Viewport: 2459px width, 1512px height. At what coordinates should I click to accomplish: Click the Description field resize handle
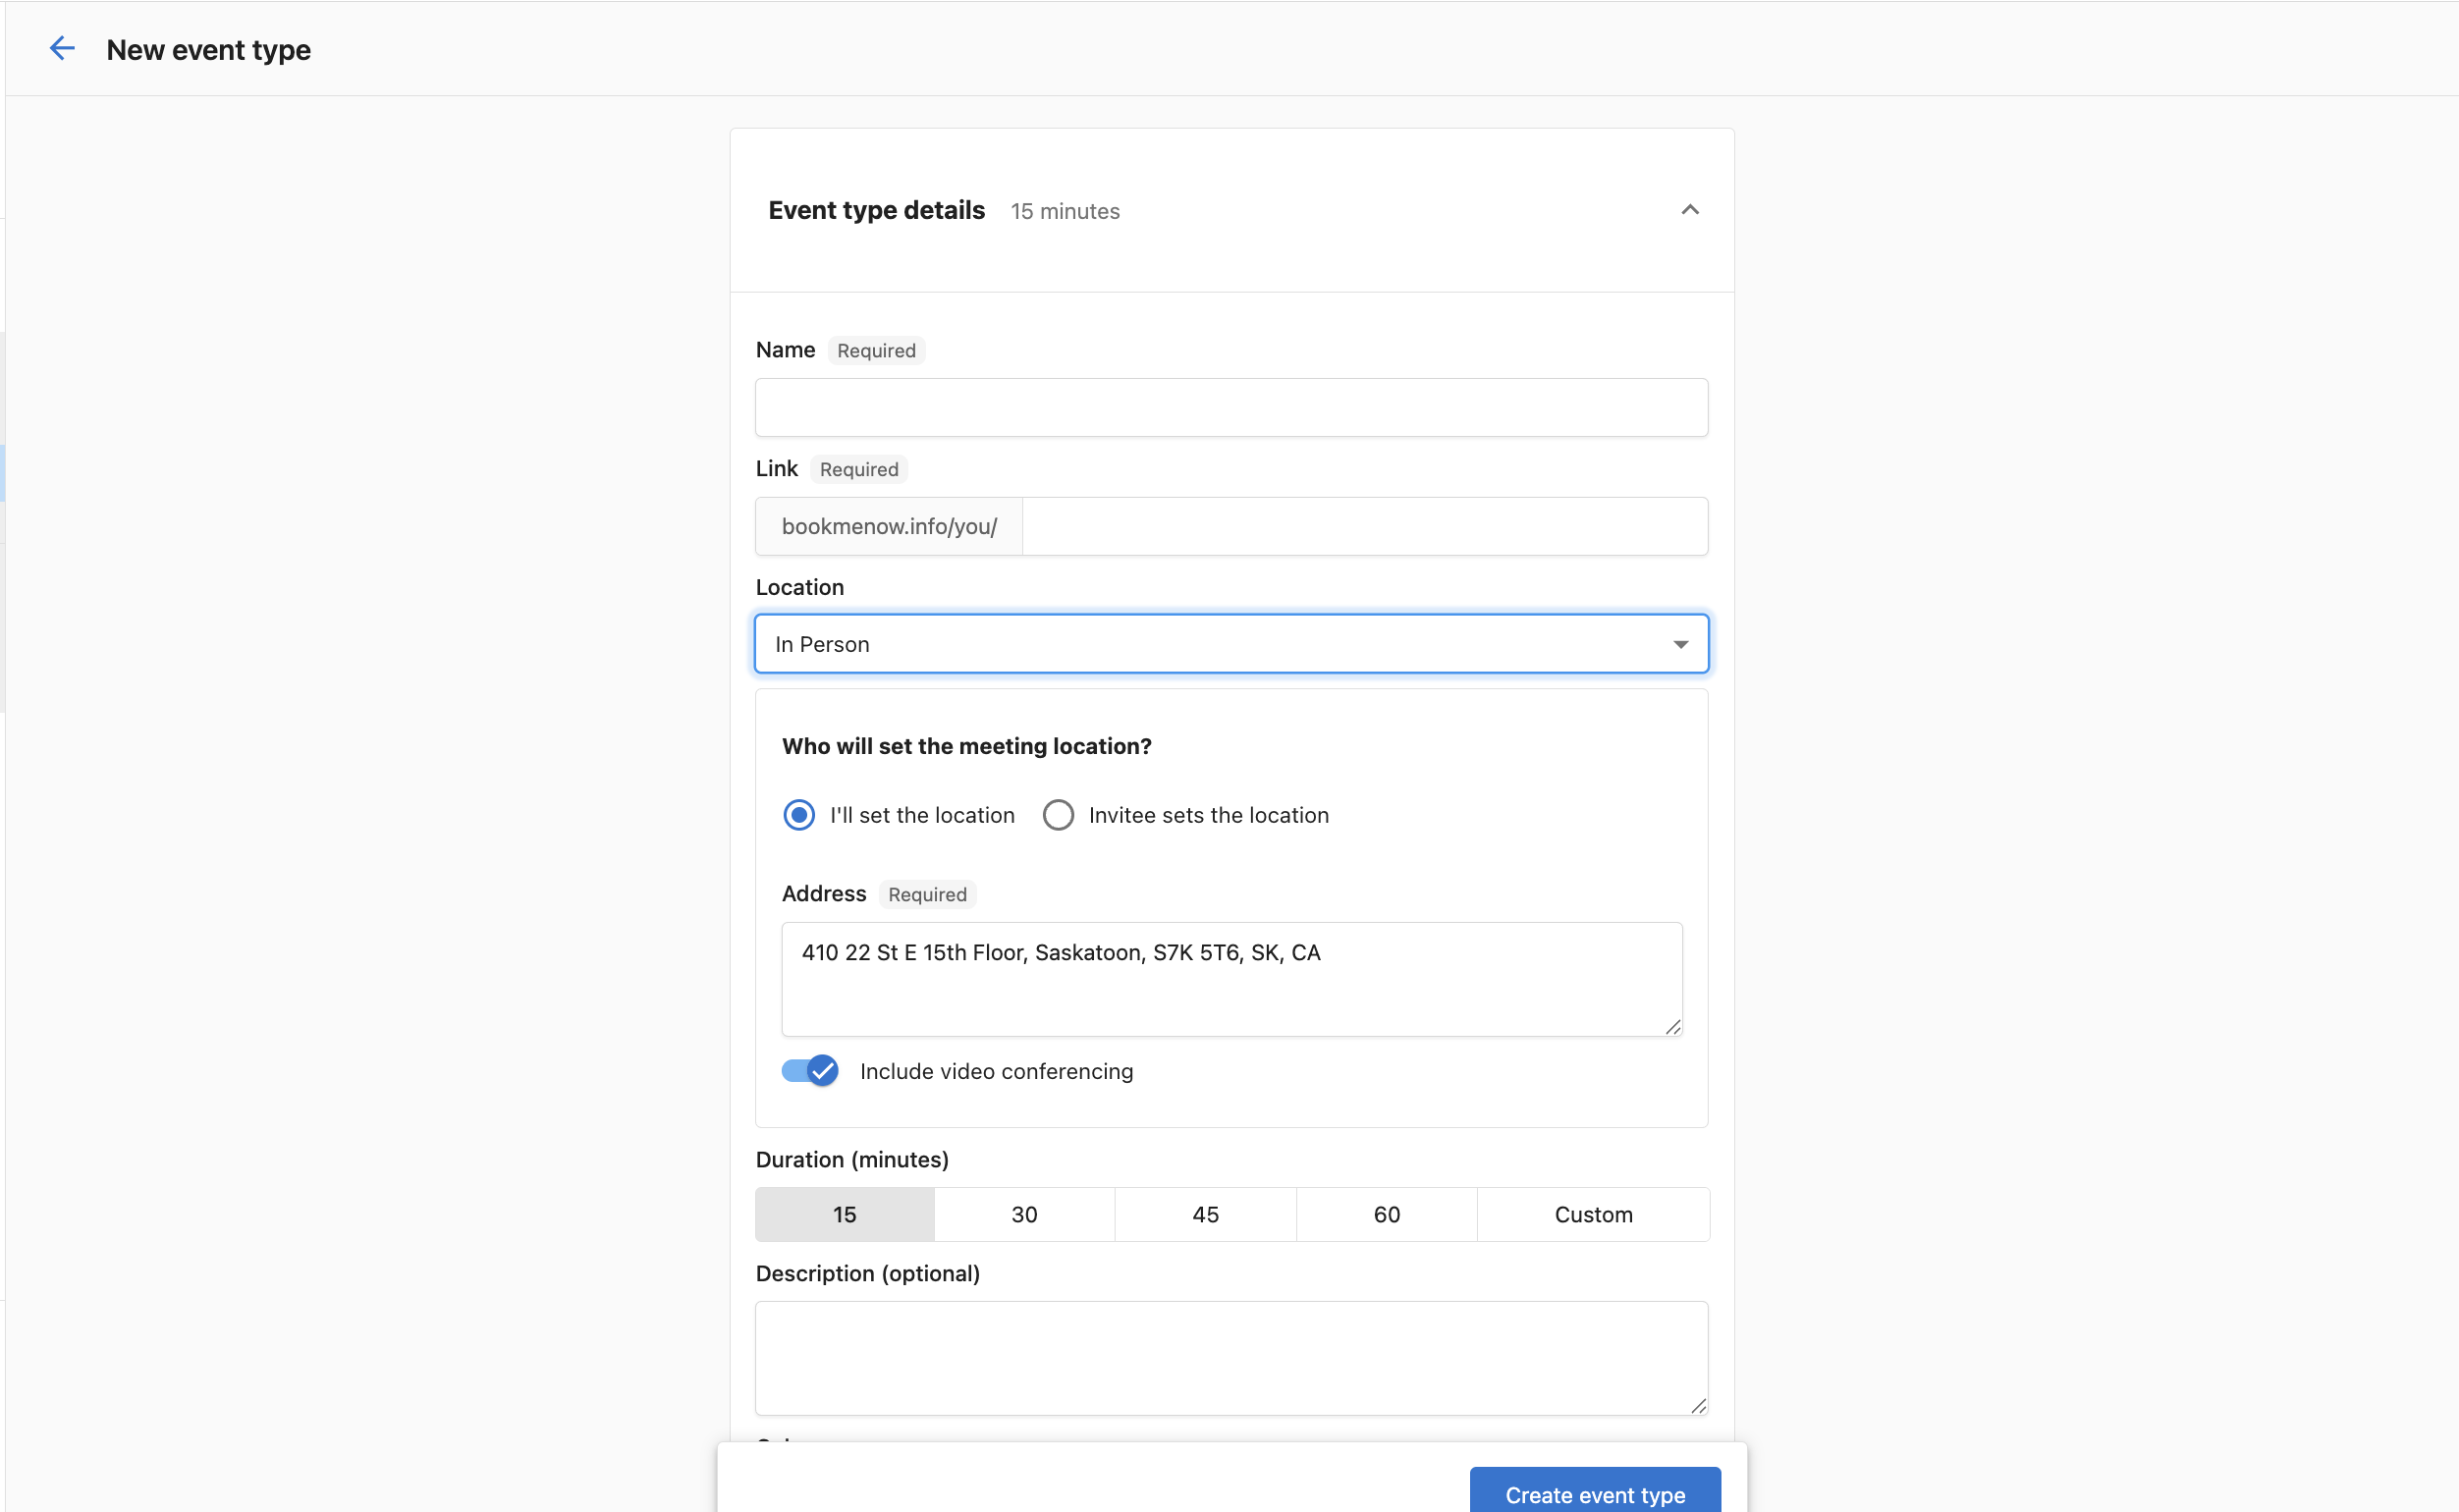point(1698,1406)
